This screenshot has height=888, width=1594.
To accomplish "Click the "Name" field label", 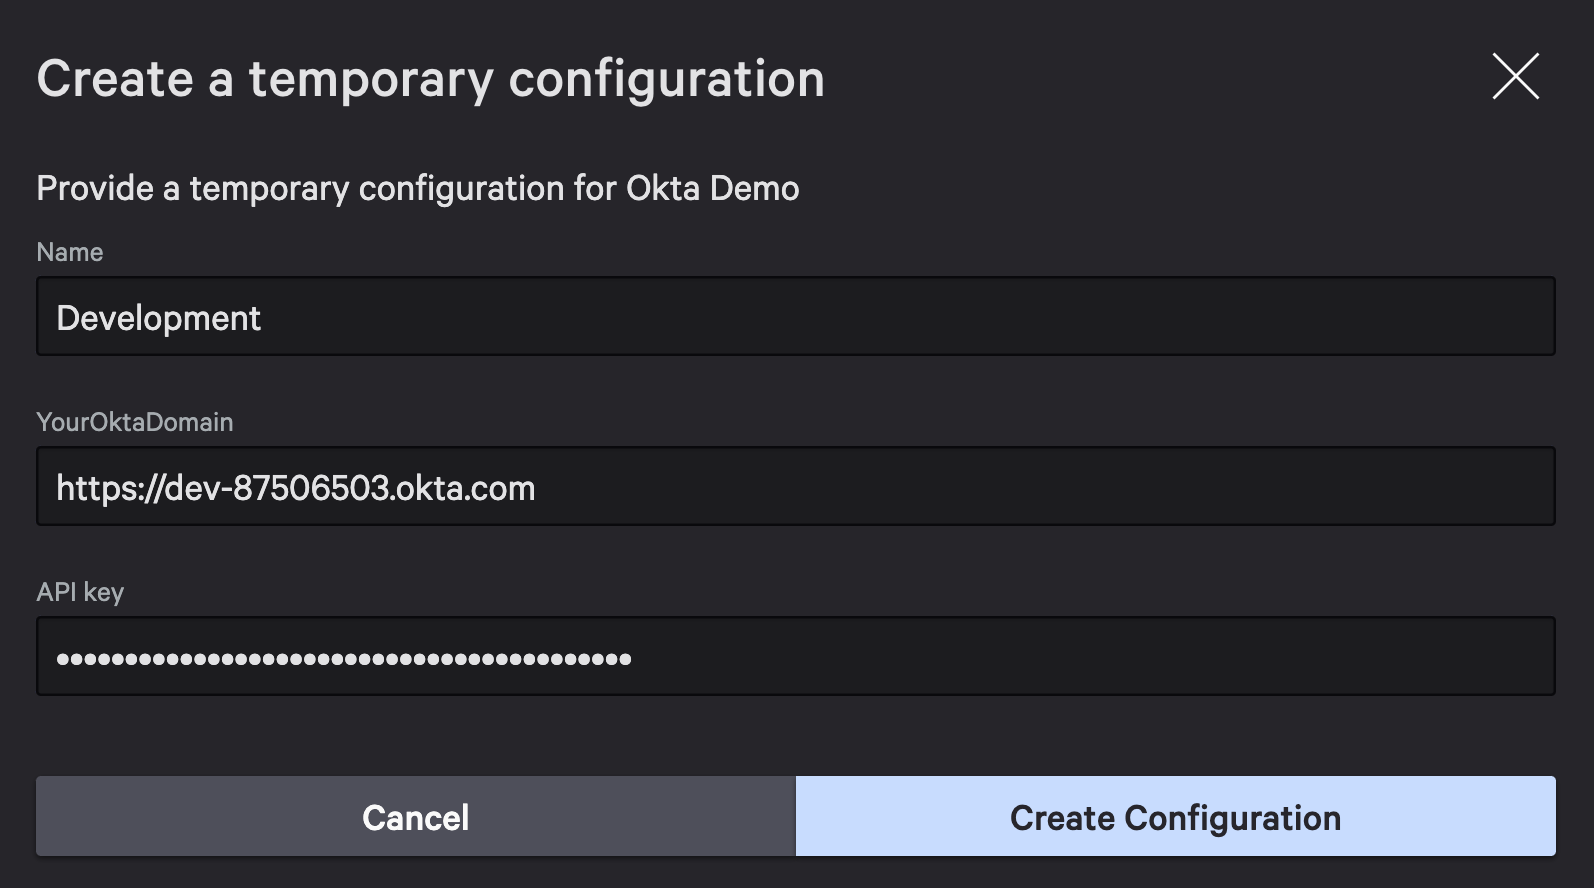I will 69,252.
